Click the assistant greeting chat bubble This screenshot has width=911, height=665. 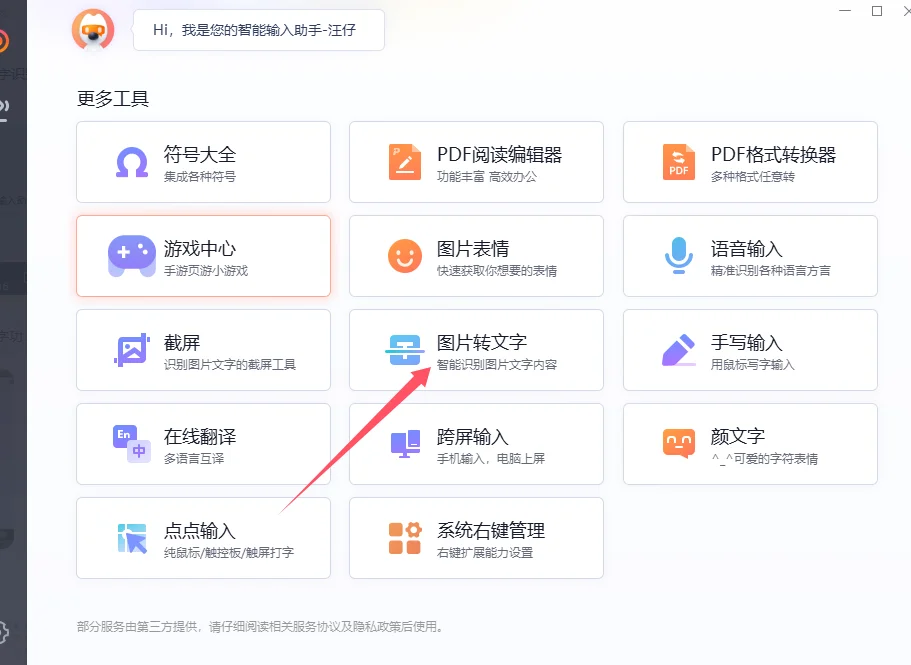coord(258,30)
